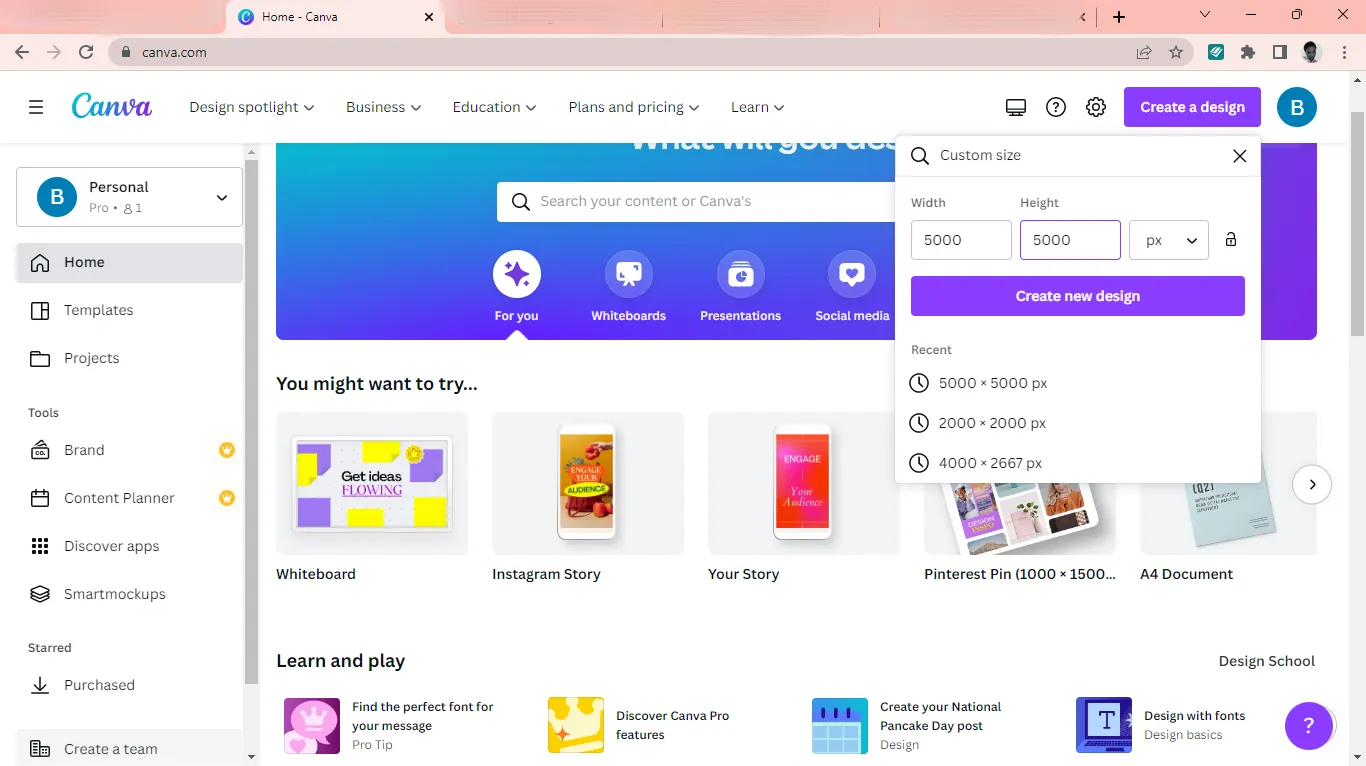Open Content Planner in the sidebar
The image size is (1366, 766).
129,498
